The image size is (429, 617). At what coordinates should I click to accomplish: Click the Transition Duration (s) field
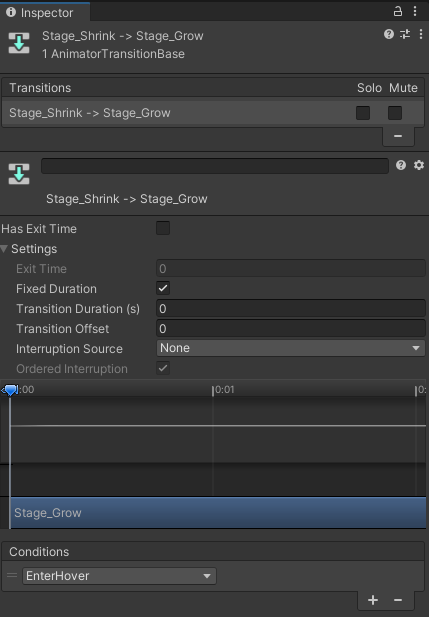[x=291, y=308]
